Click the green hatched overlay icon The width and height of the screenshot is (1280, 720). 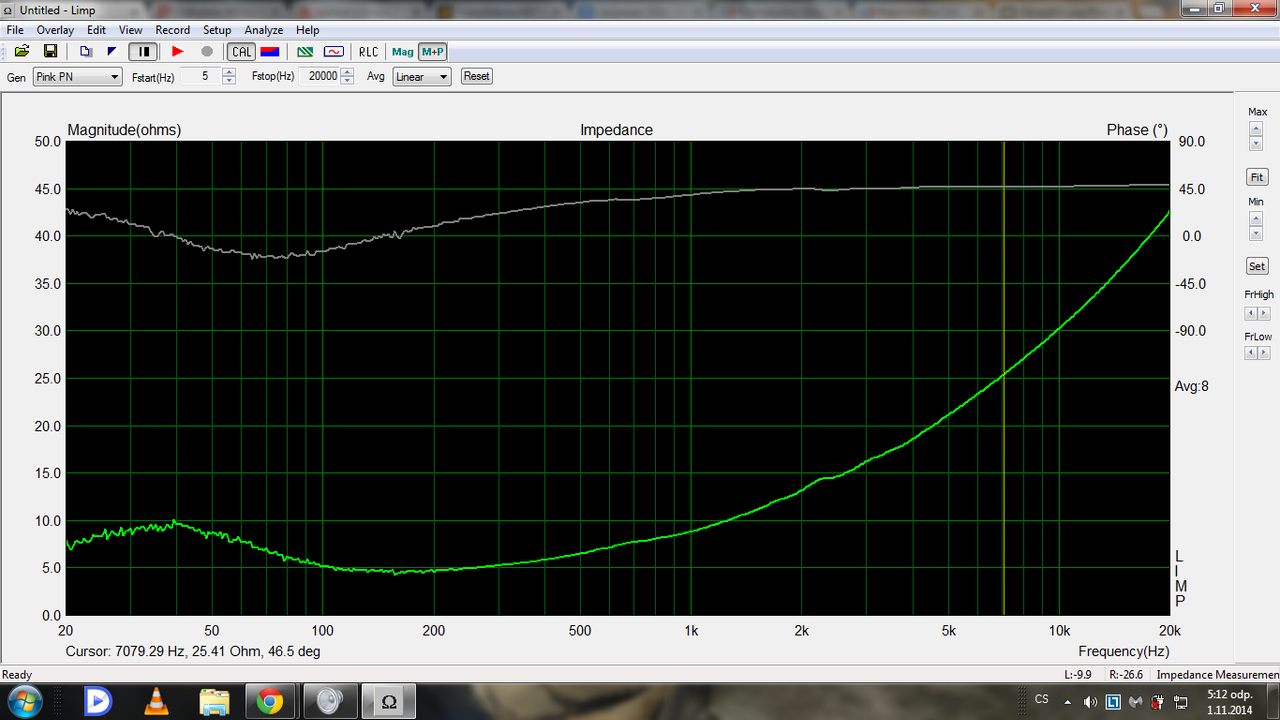306,51
